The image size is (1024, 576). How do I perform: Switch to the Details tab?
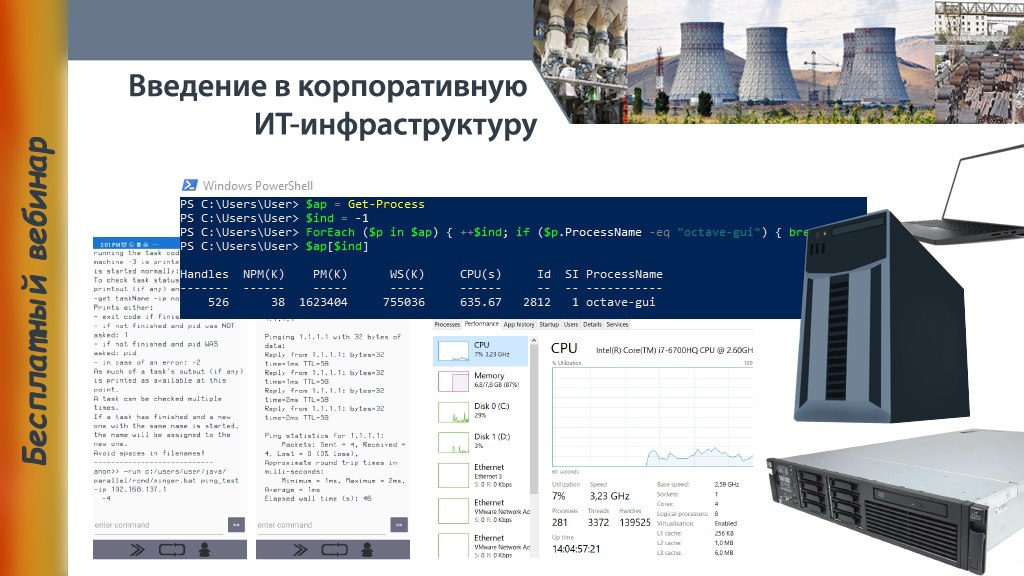[x=592, y=325]
